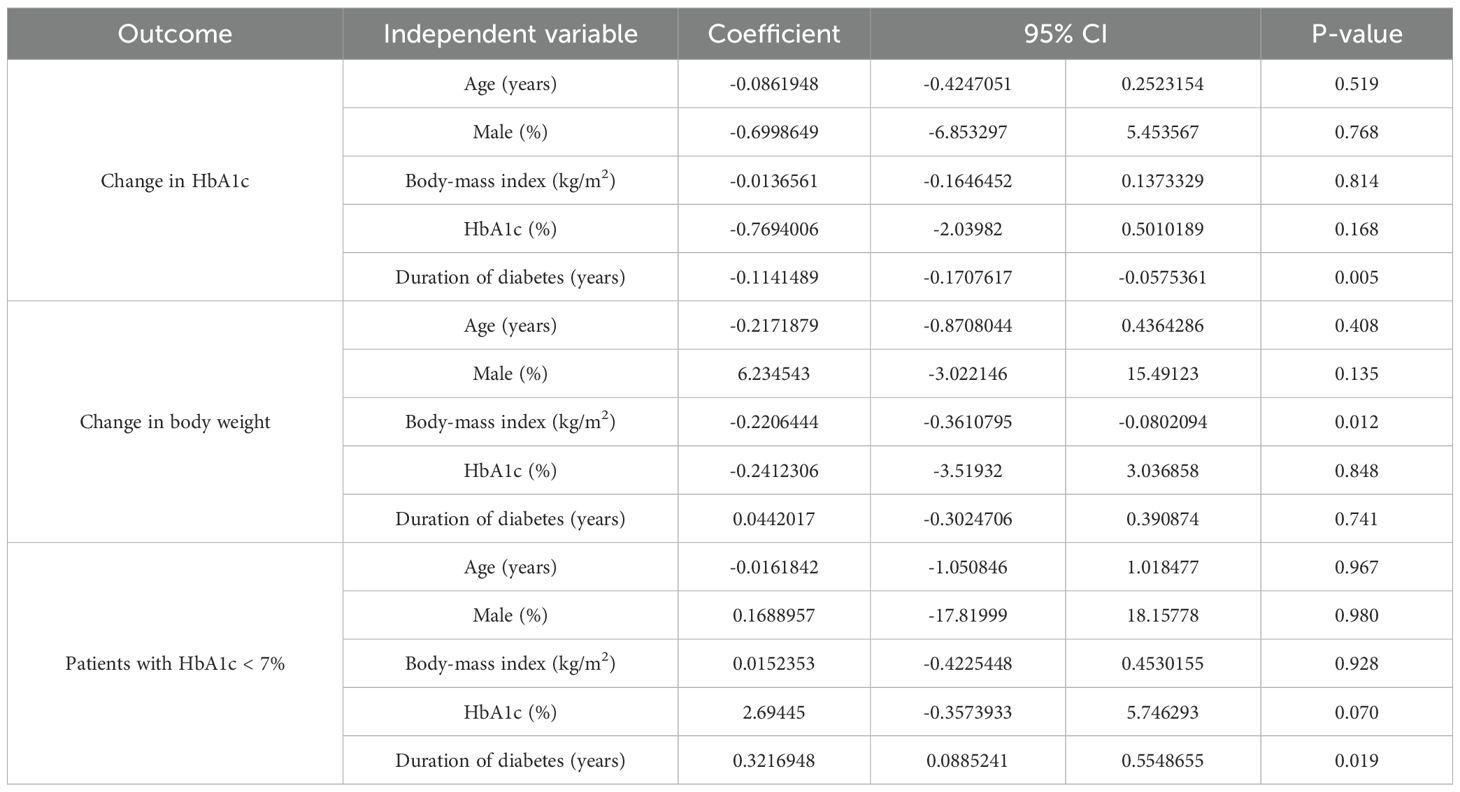
Task: Click the 95% CI header cell
Action: coord(1065,34)
